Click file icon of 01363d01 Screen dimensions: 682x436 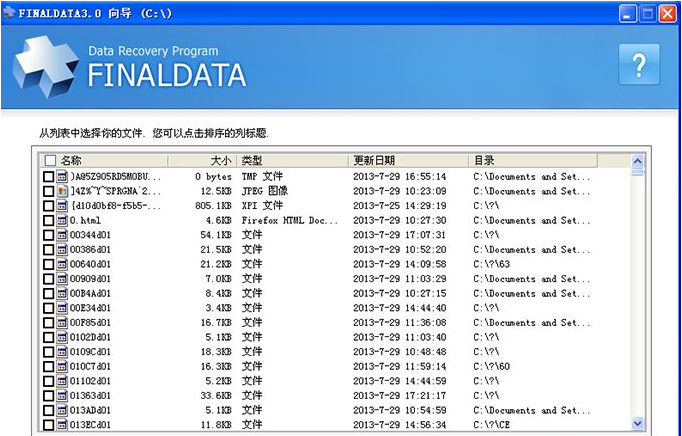pos(62,396)
